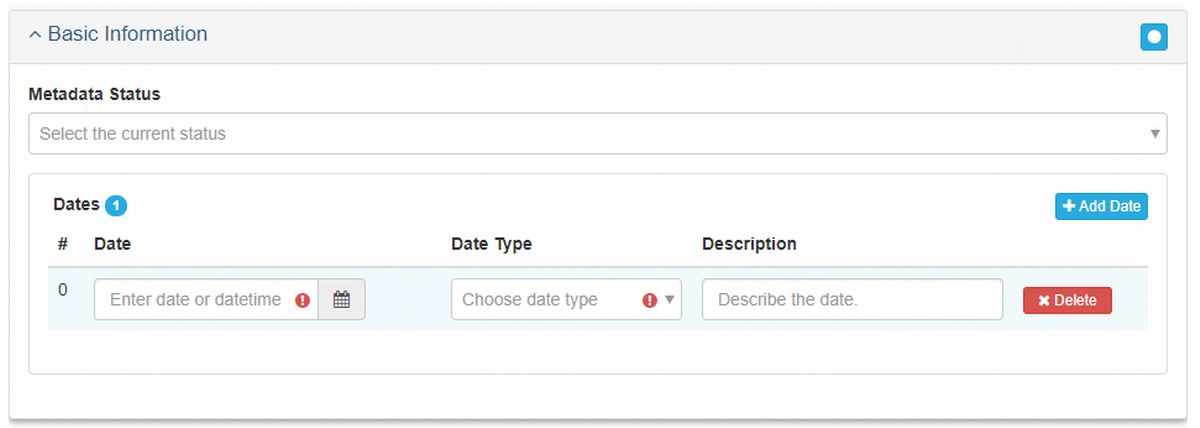
Task: Click the red warning icon in Date Type field
Action: (x=650, y=300)
